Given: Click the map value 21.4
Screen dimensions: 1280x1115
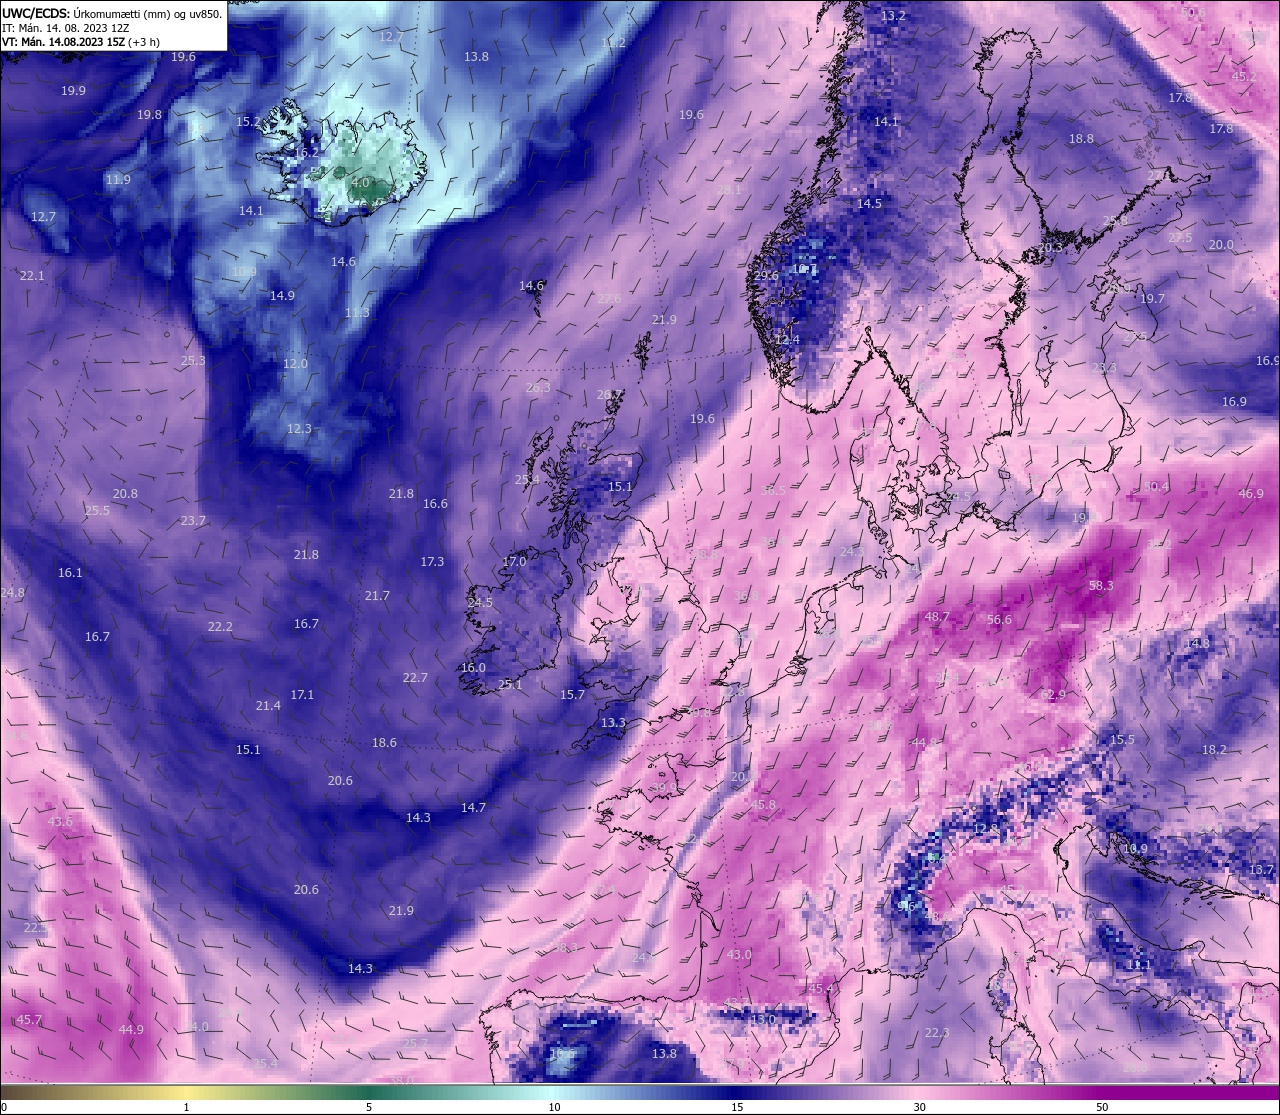Looking at the screenshot, I should pos(268,706).
